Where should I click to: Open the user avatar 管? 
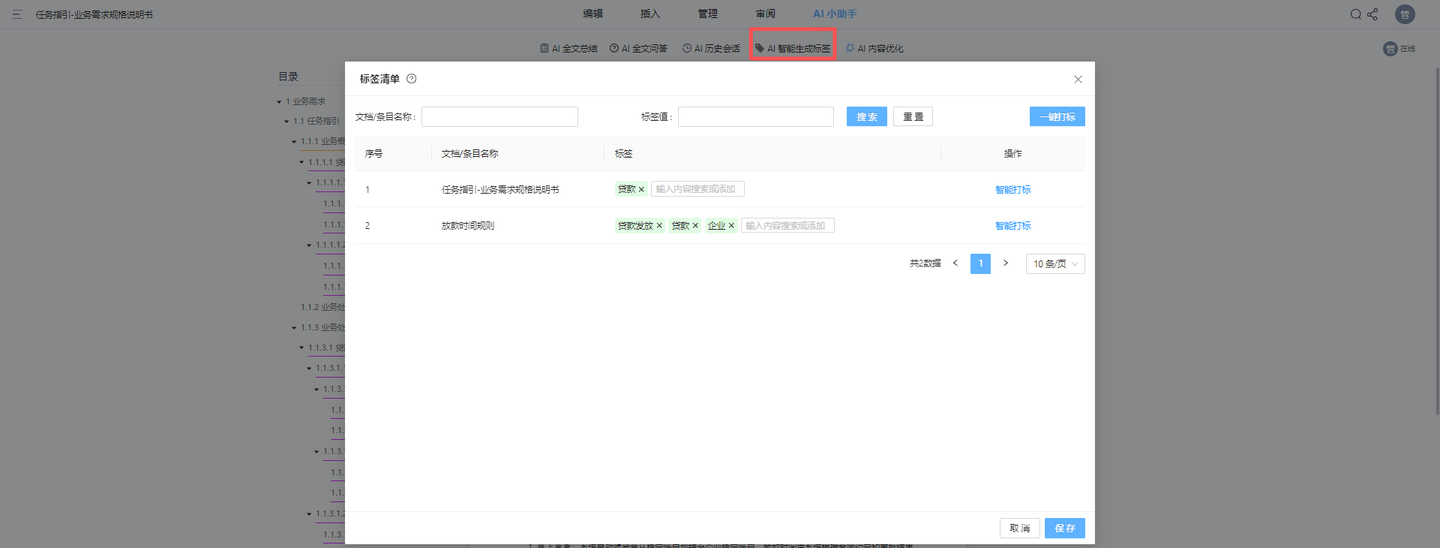click(x=1405, y=14)
